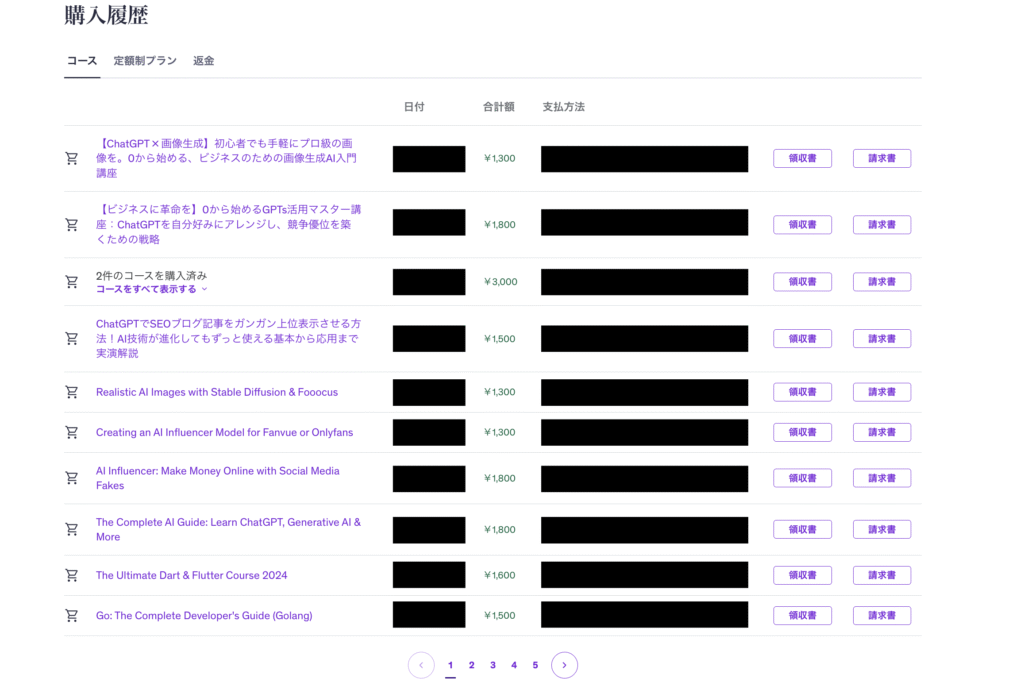Screen dimensions: 1024x686
Task: Open The Ultimate Dart & Flutter Course link
Action: click(191, 576)
